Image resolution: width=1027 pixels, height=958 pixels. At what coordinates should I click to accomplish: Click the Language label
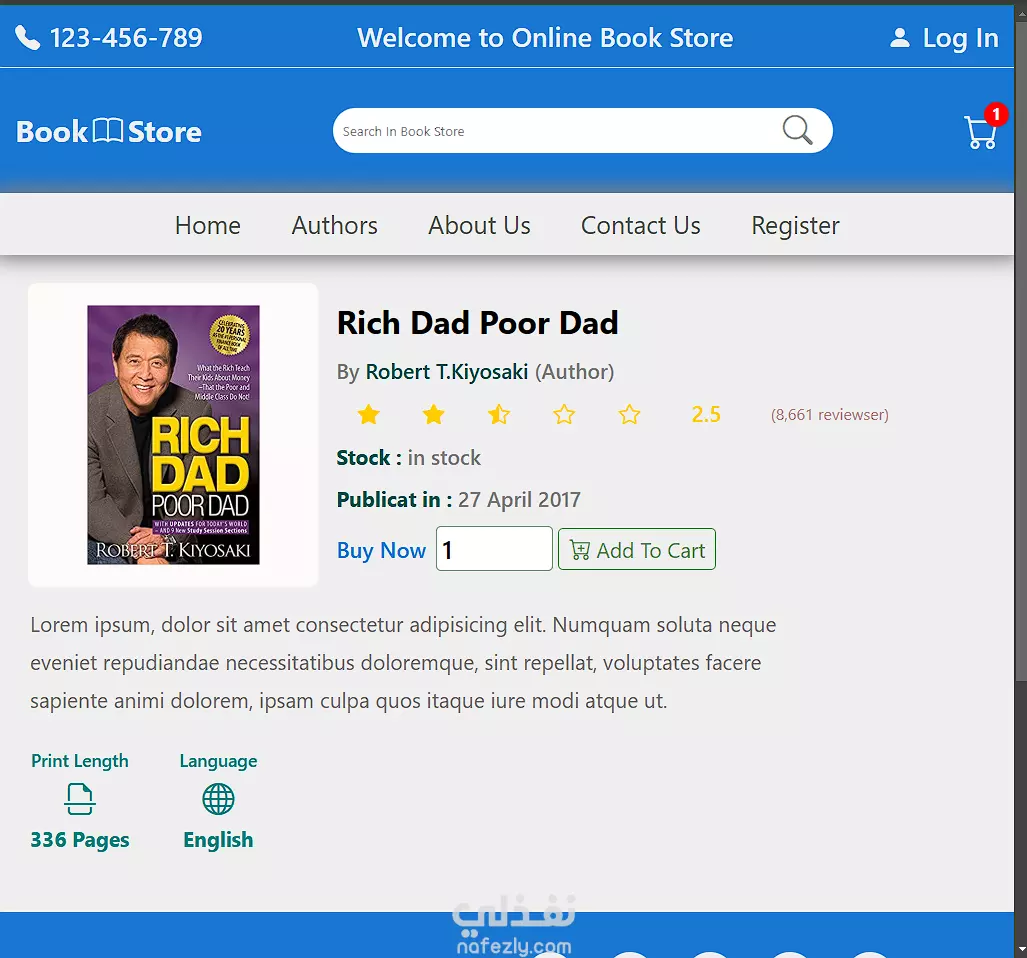click(218, 761)
